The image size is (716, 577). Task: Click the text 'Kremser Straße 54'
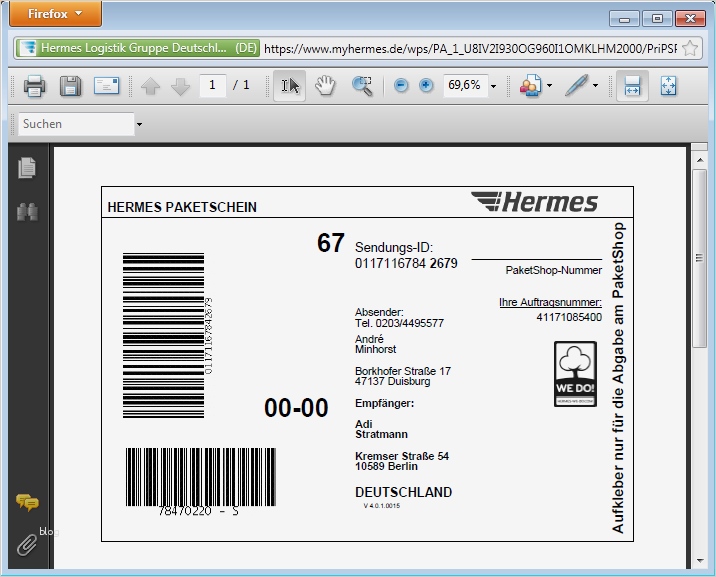pos(402,456)
